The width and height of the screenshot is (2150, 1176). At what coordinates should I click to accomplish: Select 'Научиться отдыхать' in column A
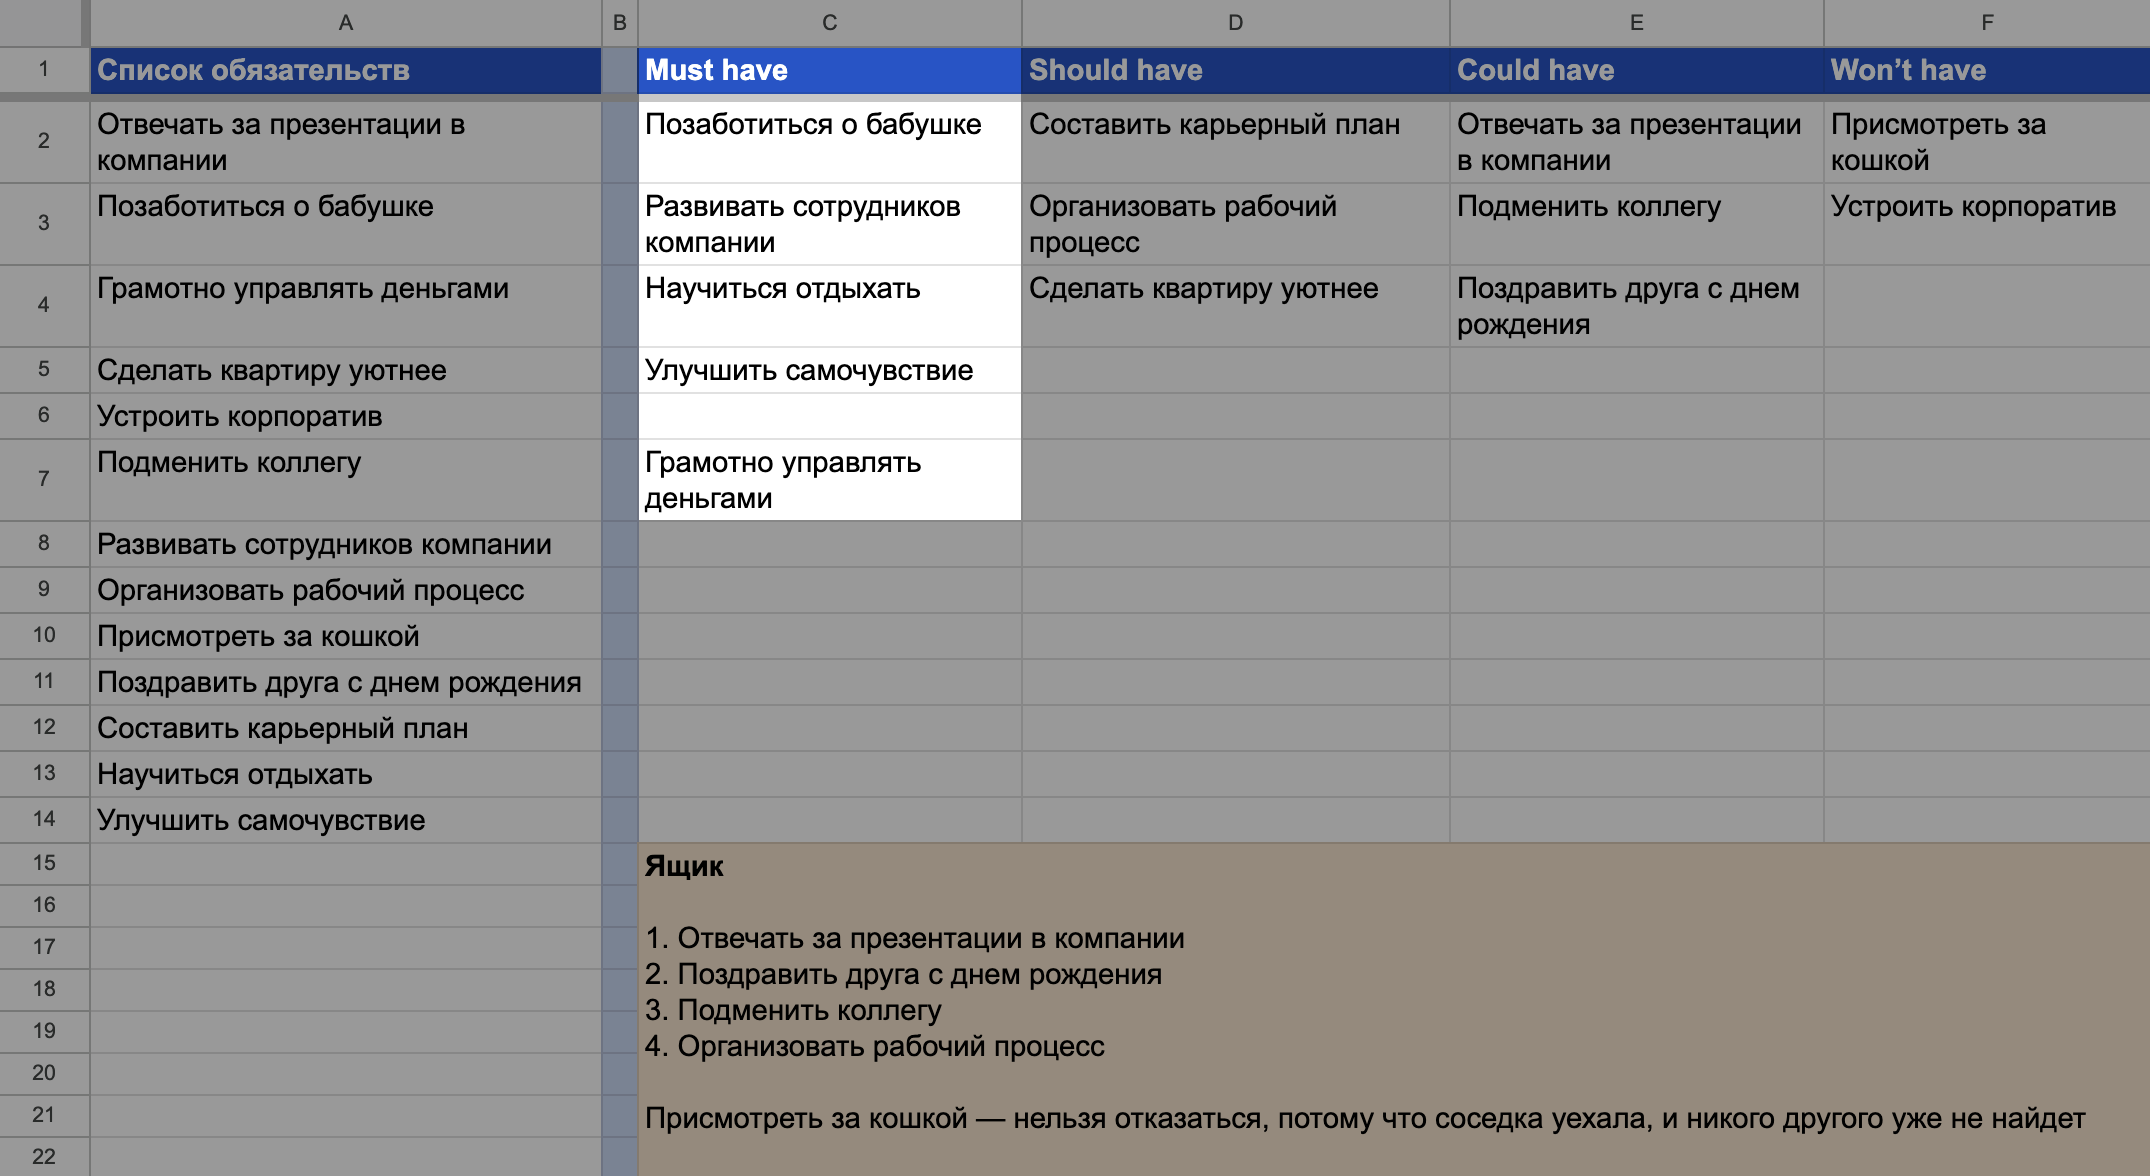pos(346,774)
